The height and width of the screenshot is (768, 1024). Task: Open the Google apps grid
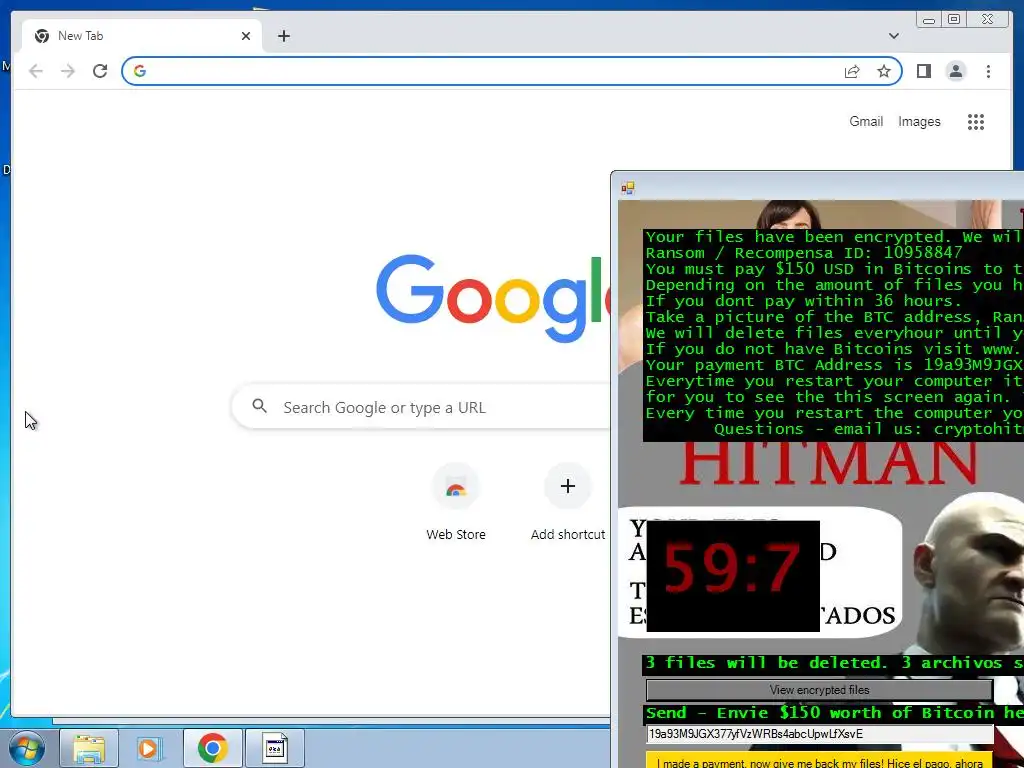point(976,121)
